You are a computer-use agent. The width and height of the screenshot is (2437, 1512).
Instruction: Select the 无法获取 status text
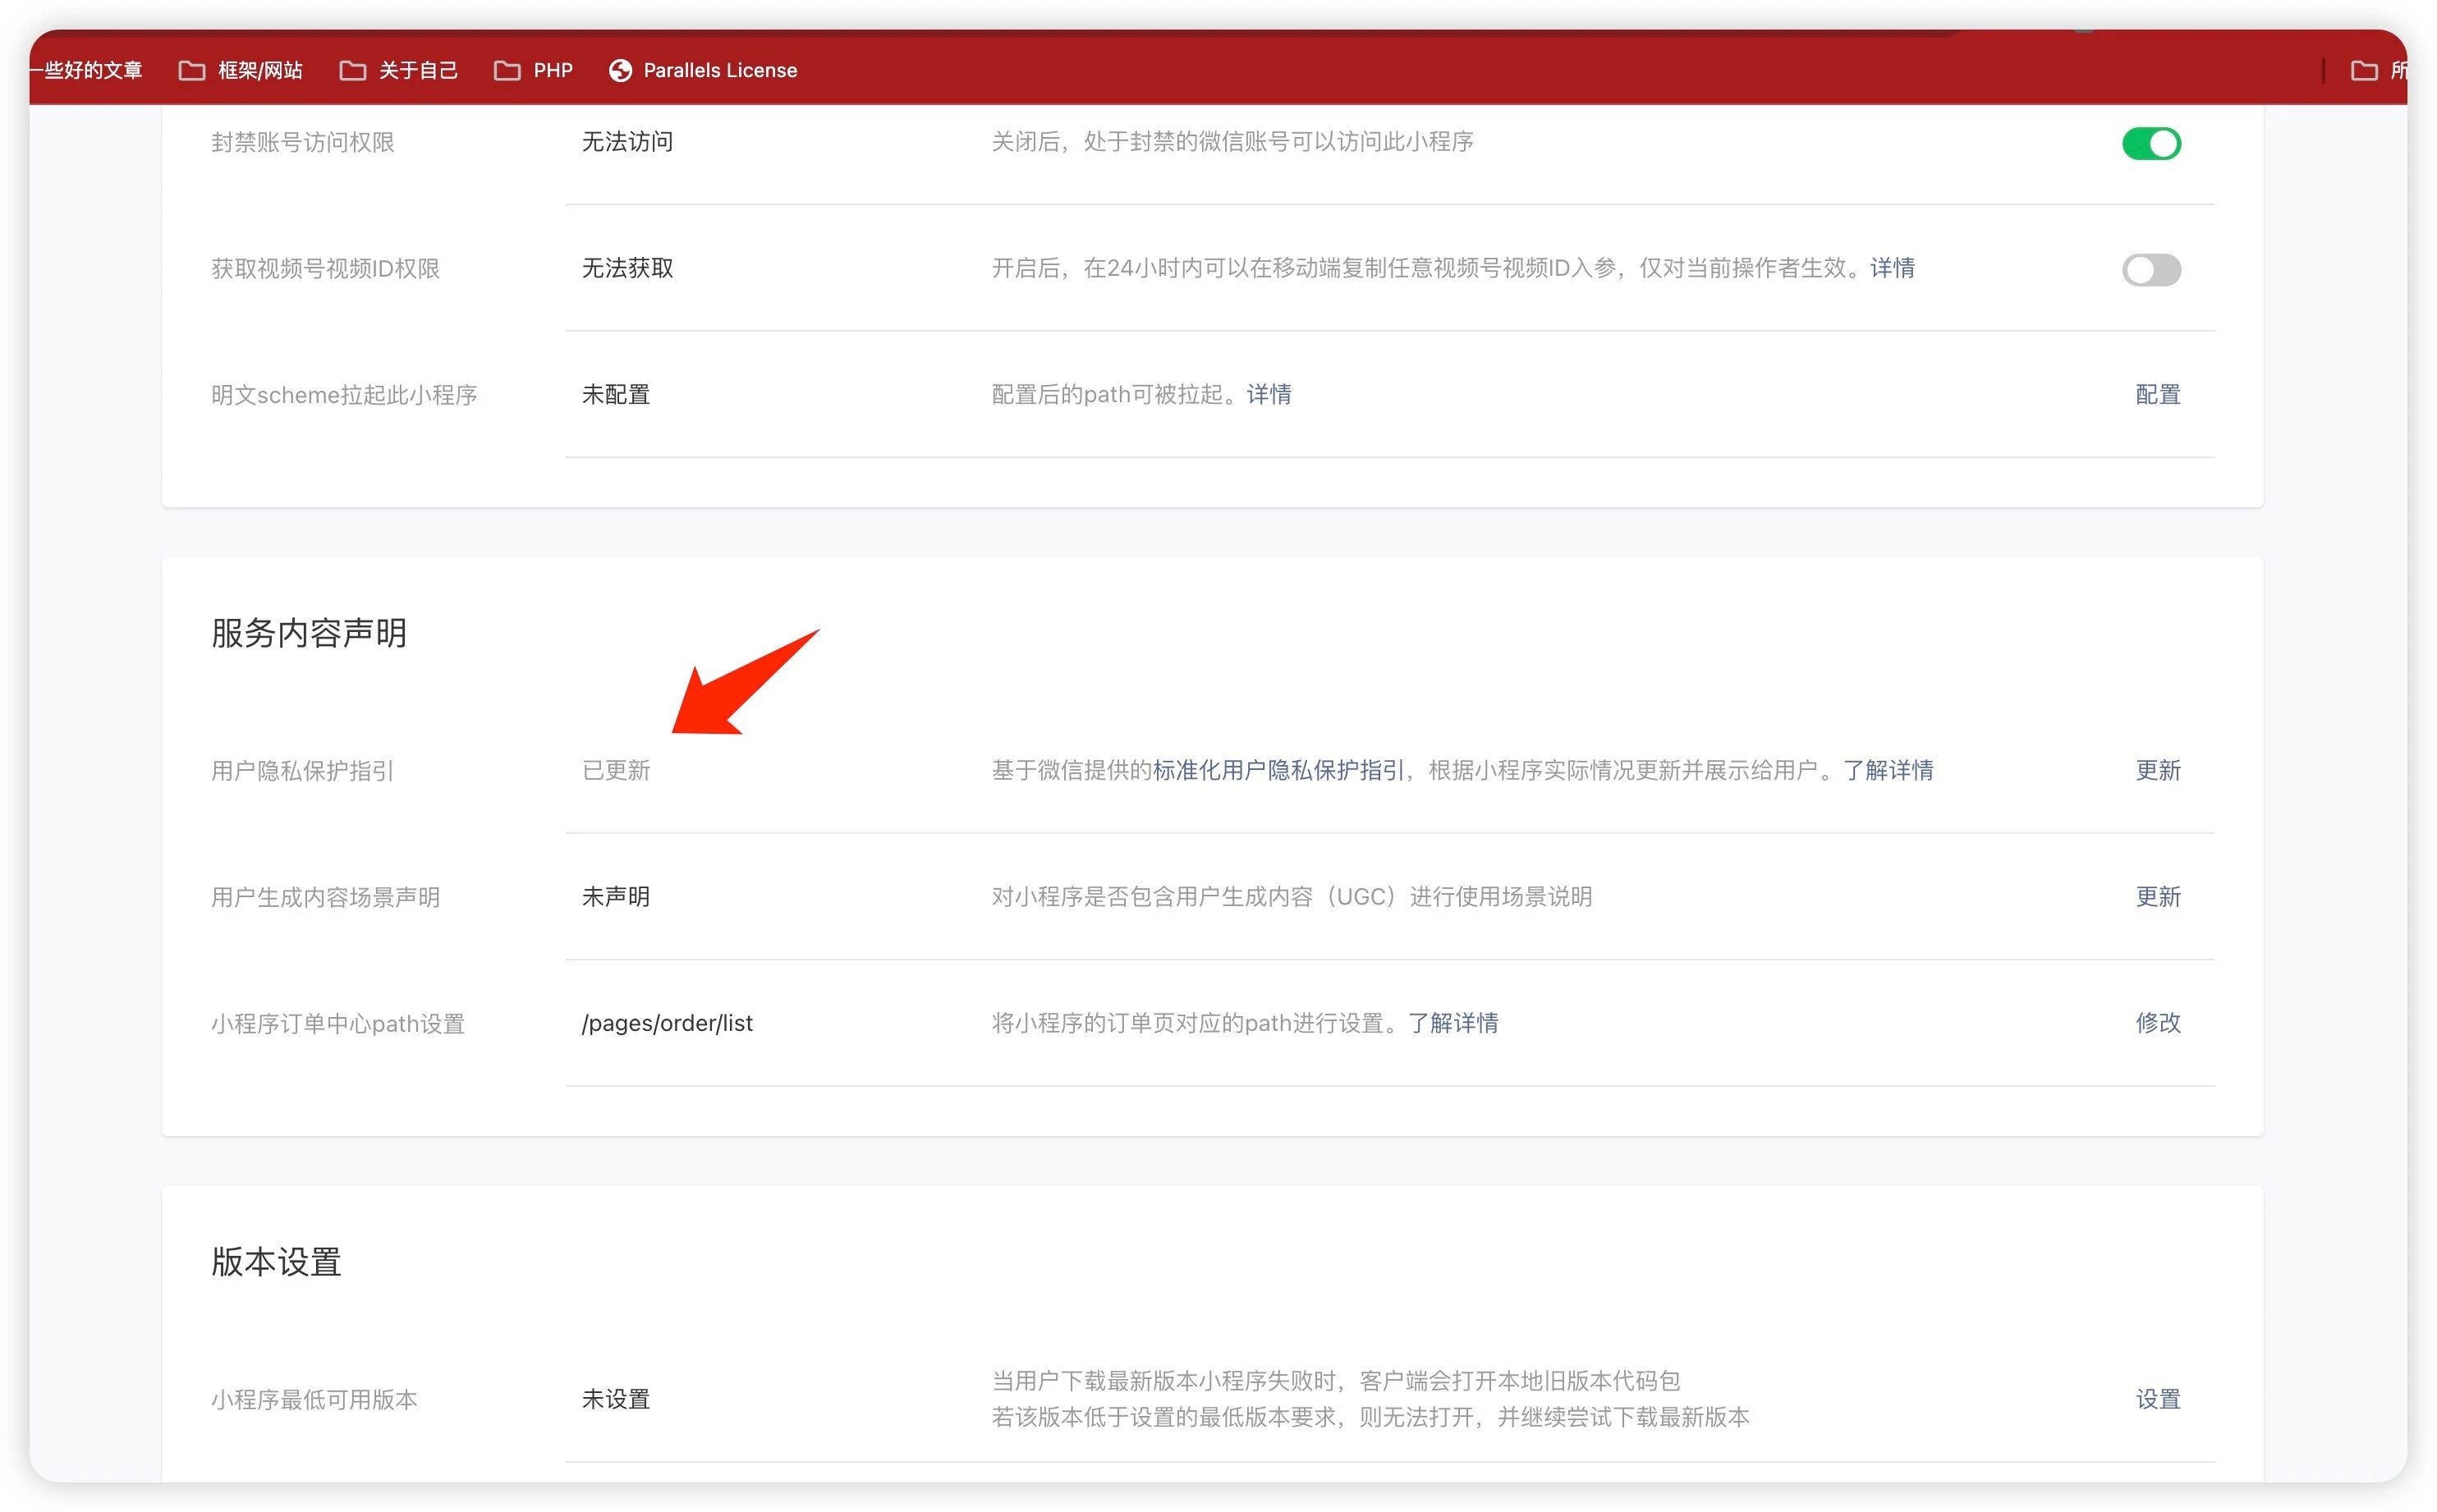tap(627, 268)
